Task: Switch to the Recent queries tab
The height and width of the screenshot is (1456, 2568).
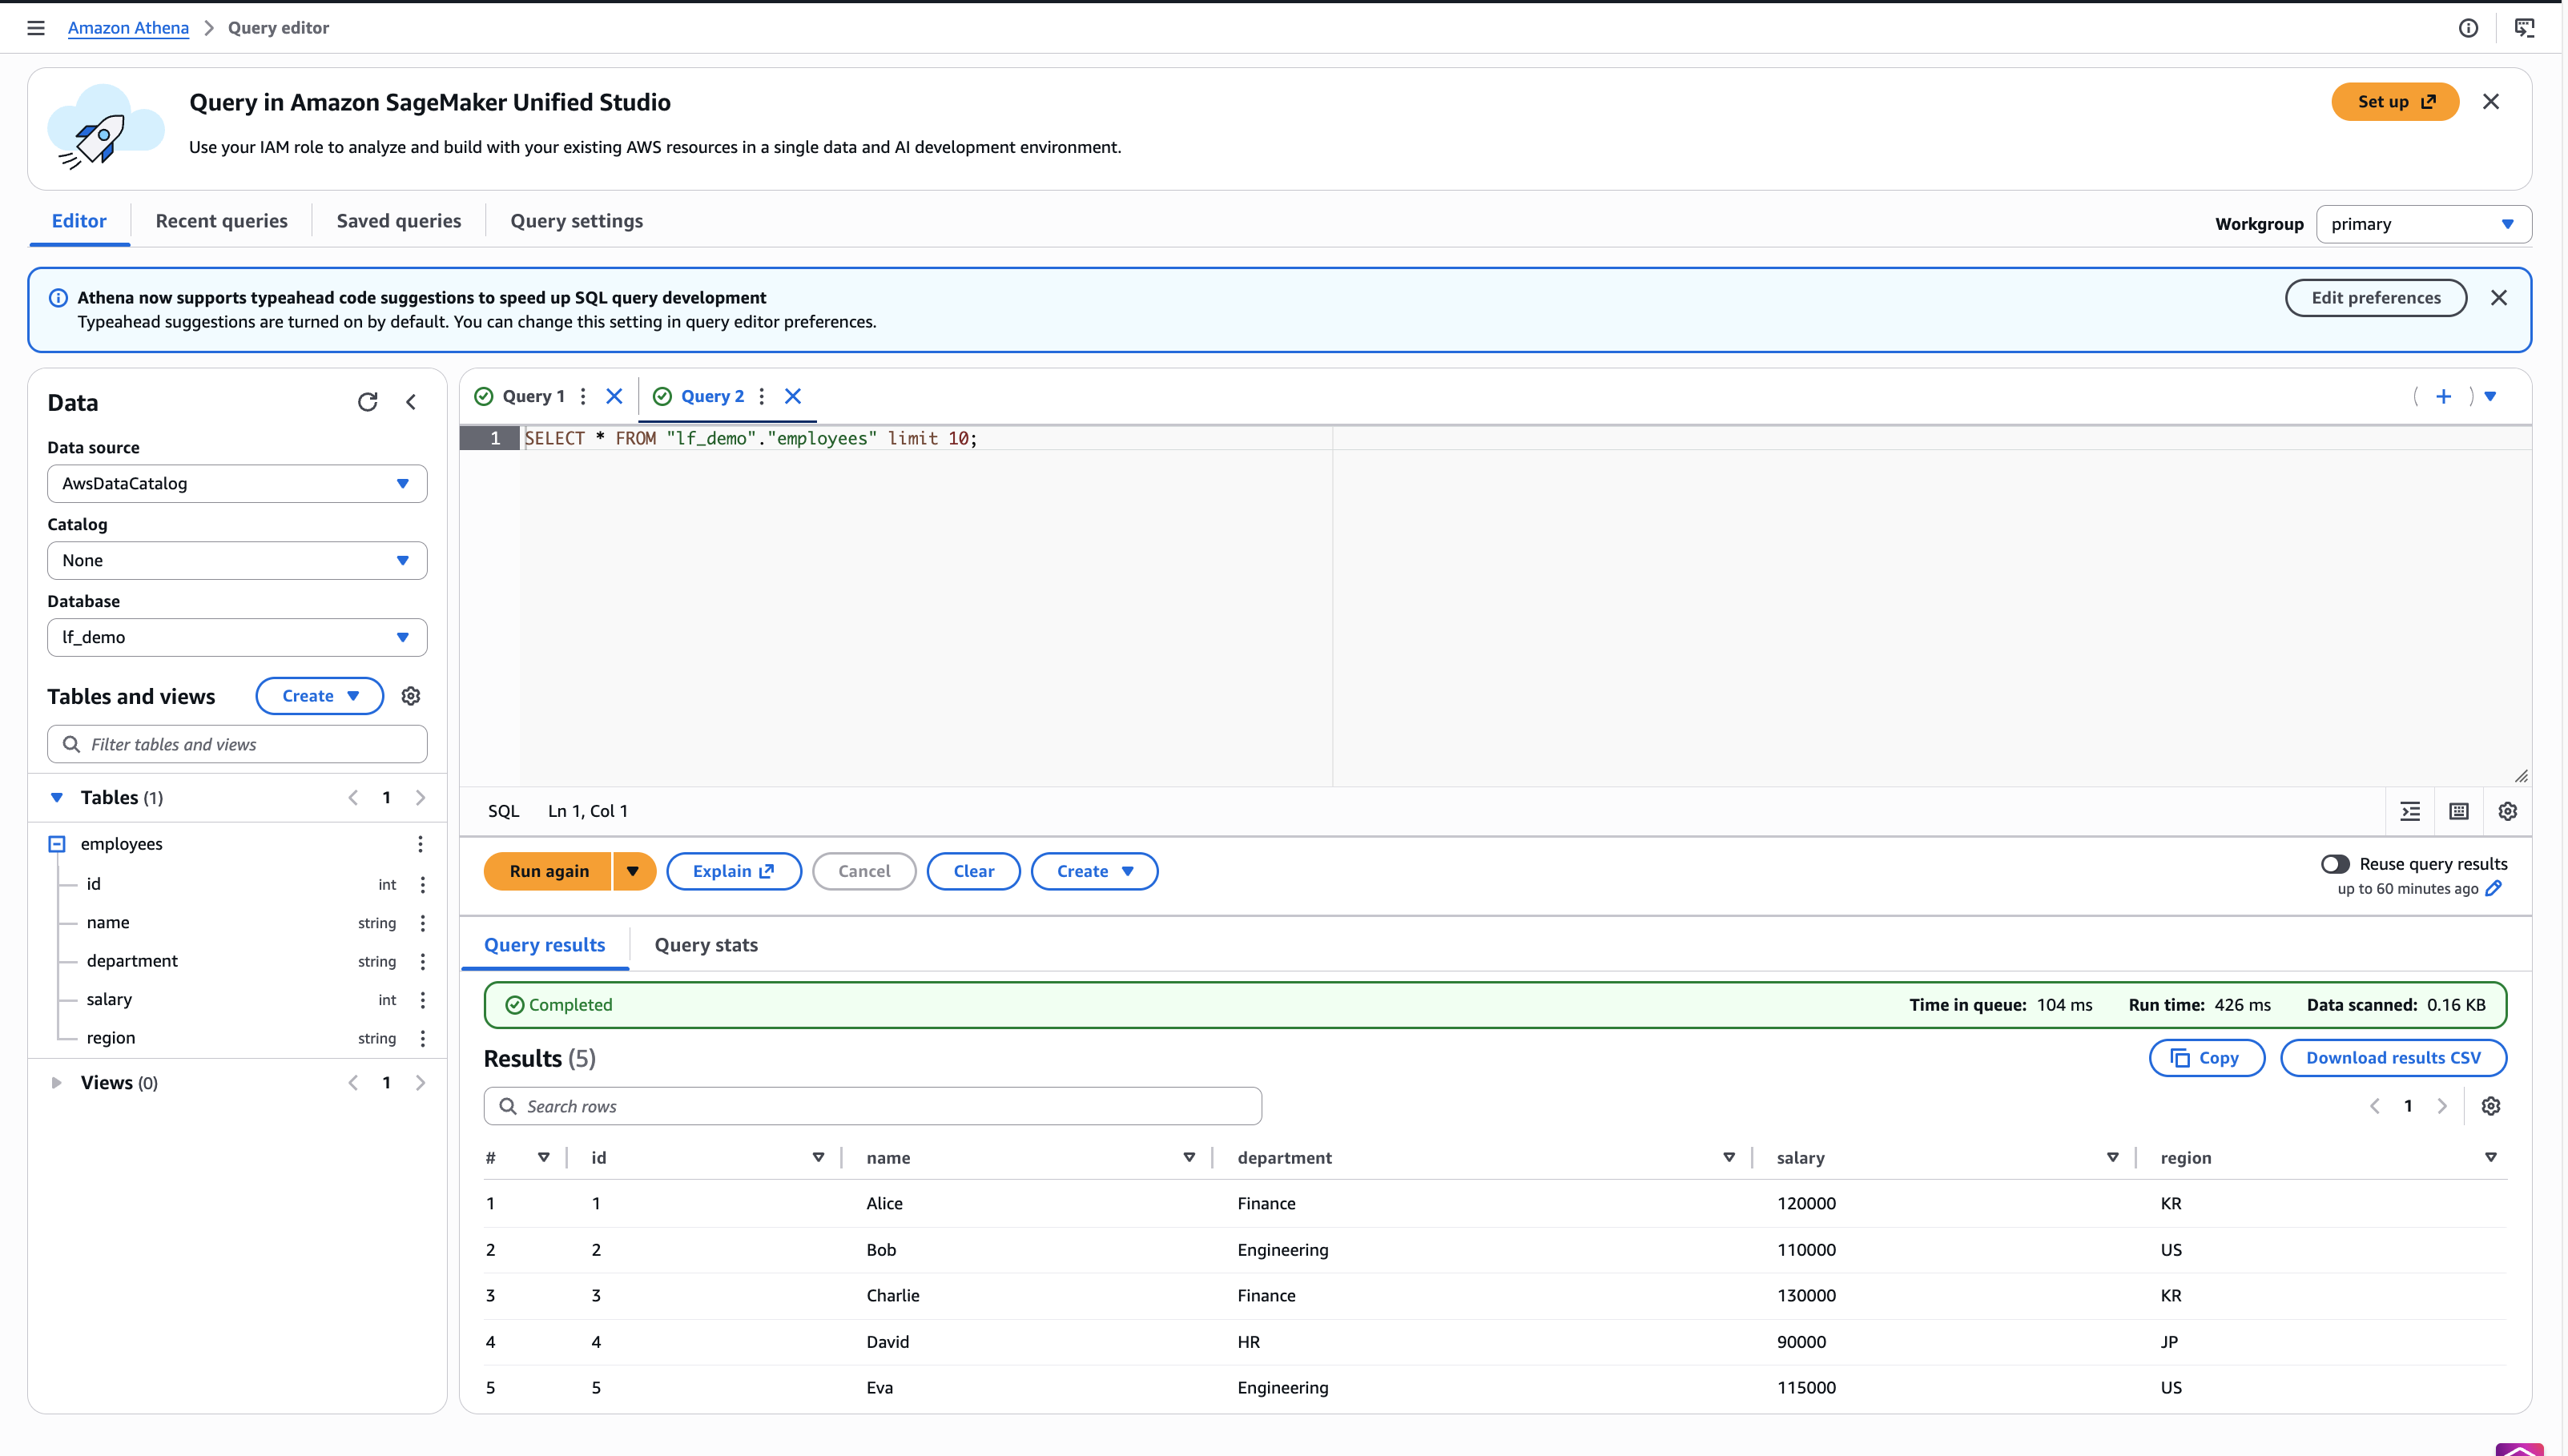Action: pos(221,221)
